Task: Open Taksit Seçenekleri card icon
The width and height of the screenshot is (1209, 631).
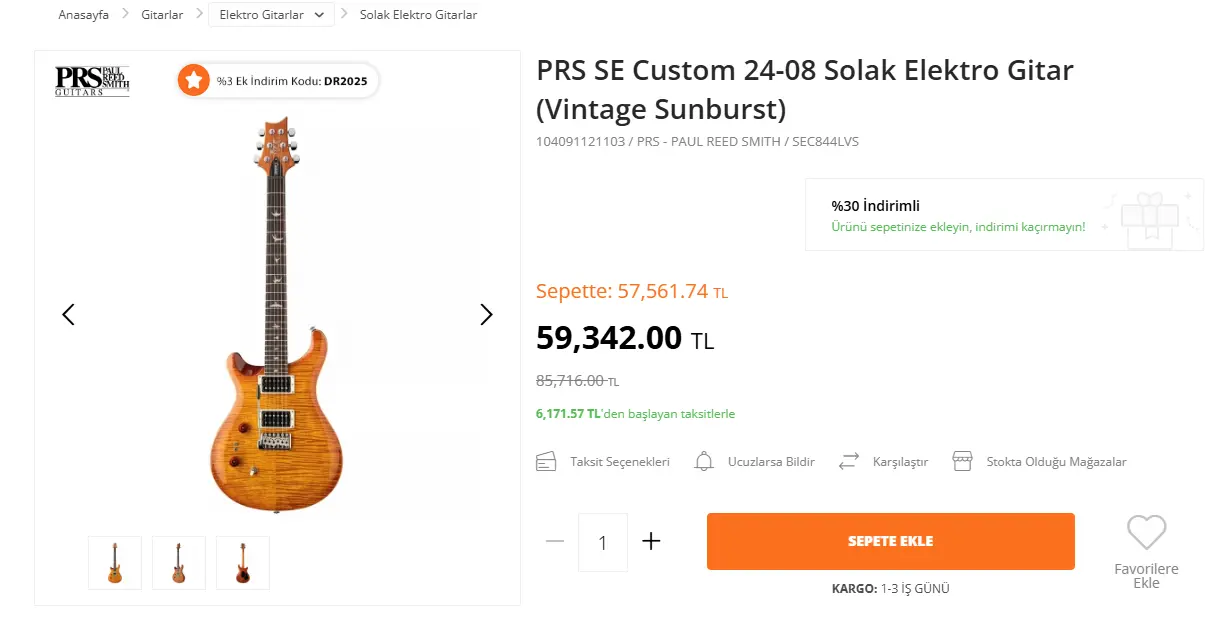Action: point(546,462)
